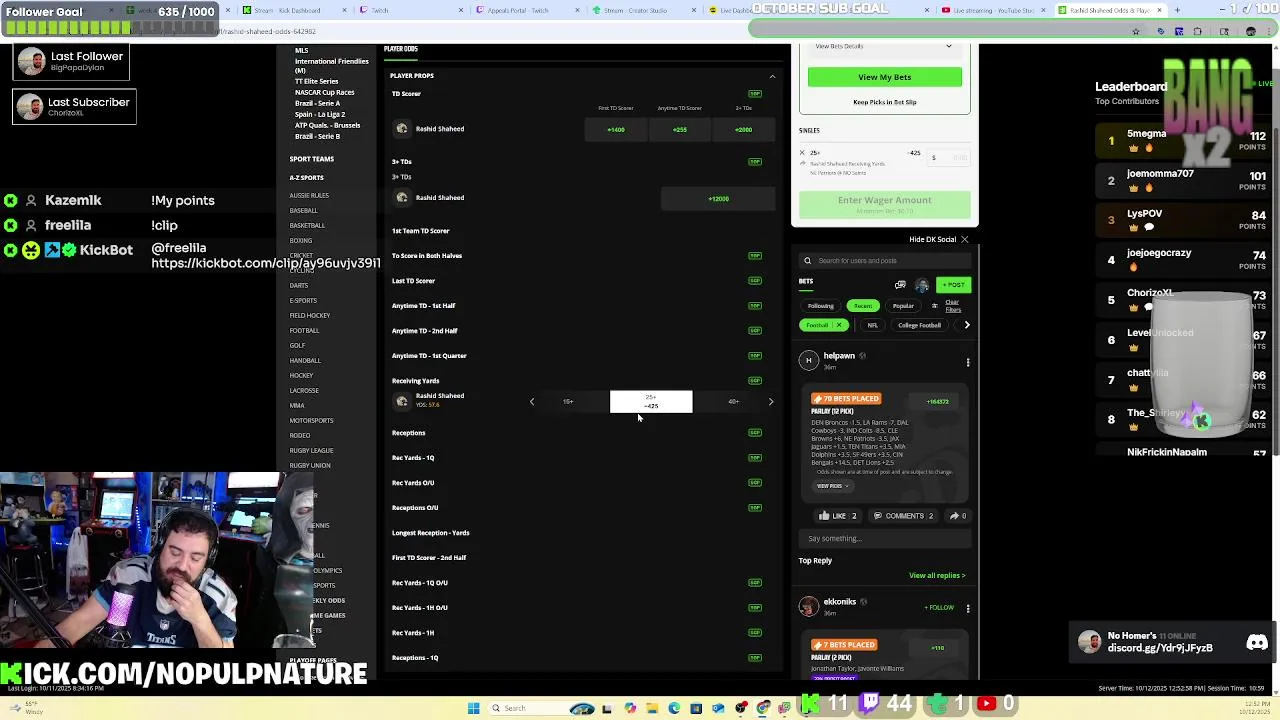This screenshot has width=1280, height=720.
Task: Open new browser tab with plus icon
Action: point(1177,10)
